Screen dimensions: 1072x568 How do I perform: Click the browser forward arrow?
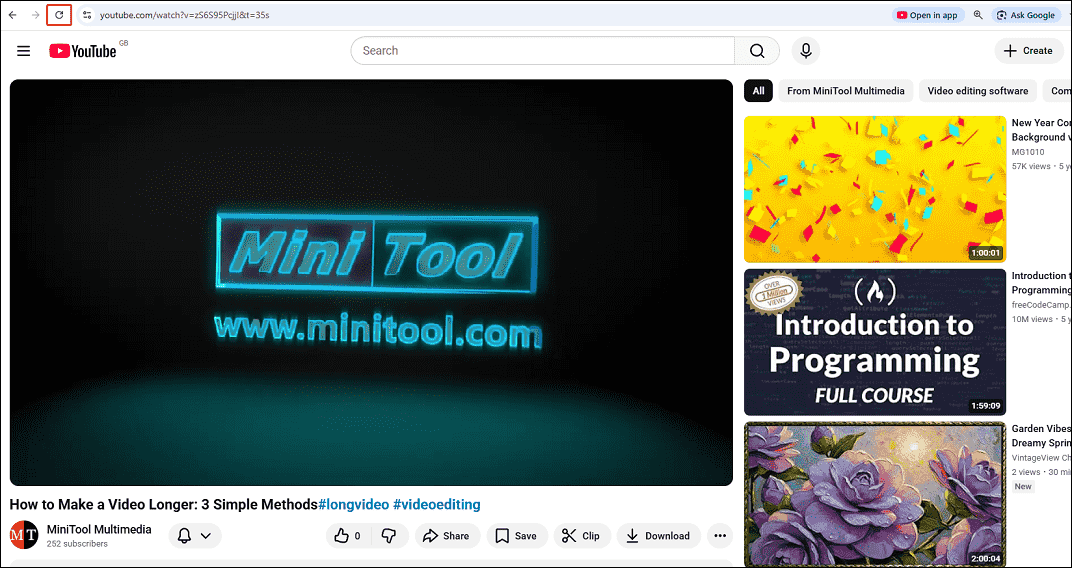[36, 14]
